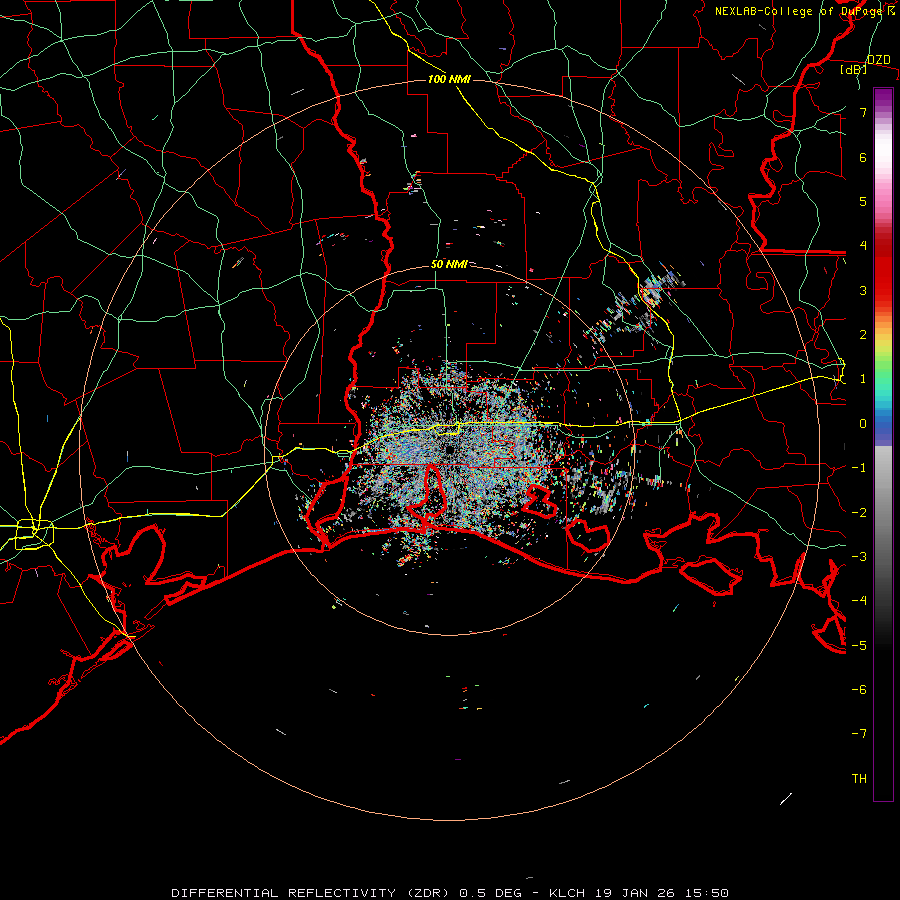
Task: Click the -1 value on the color scale
Action: pos(859,468)
